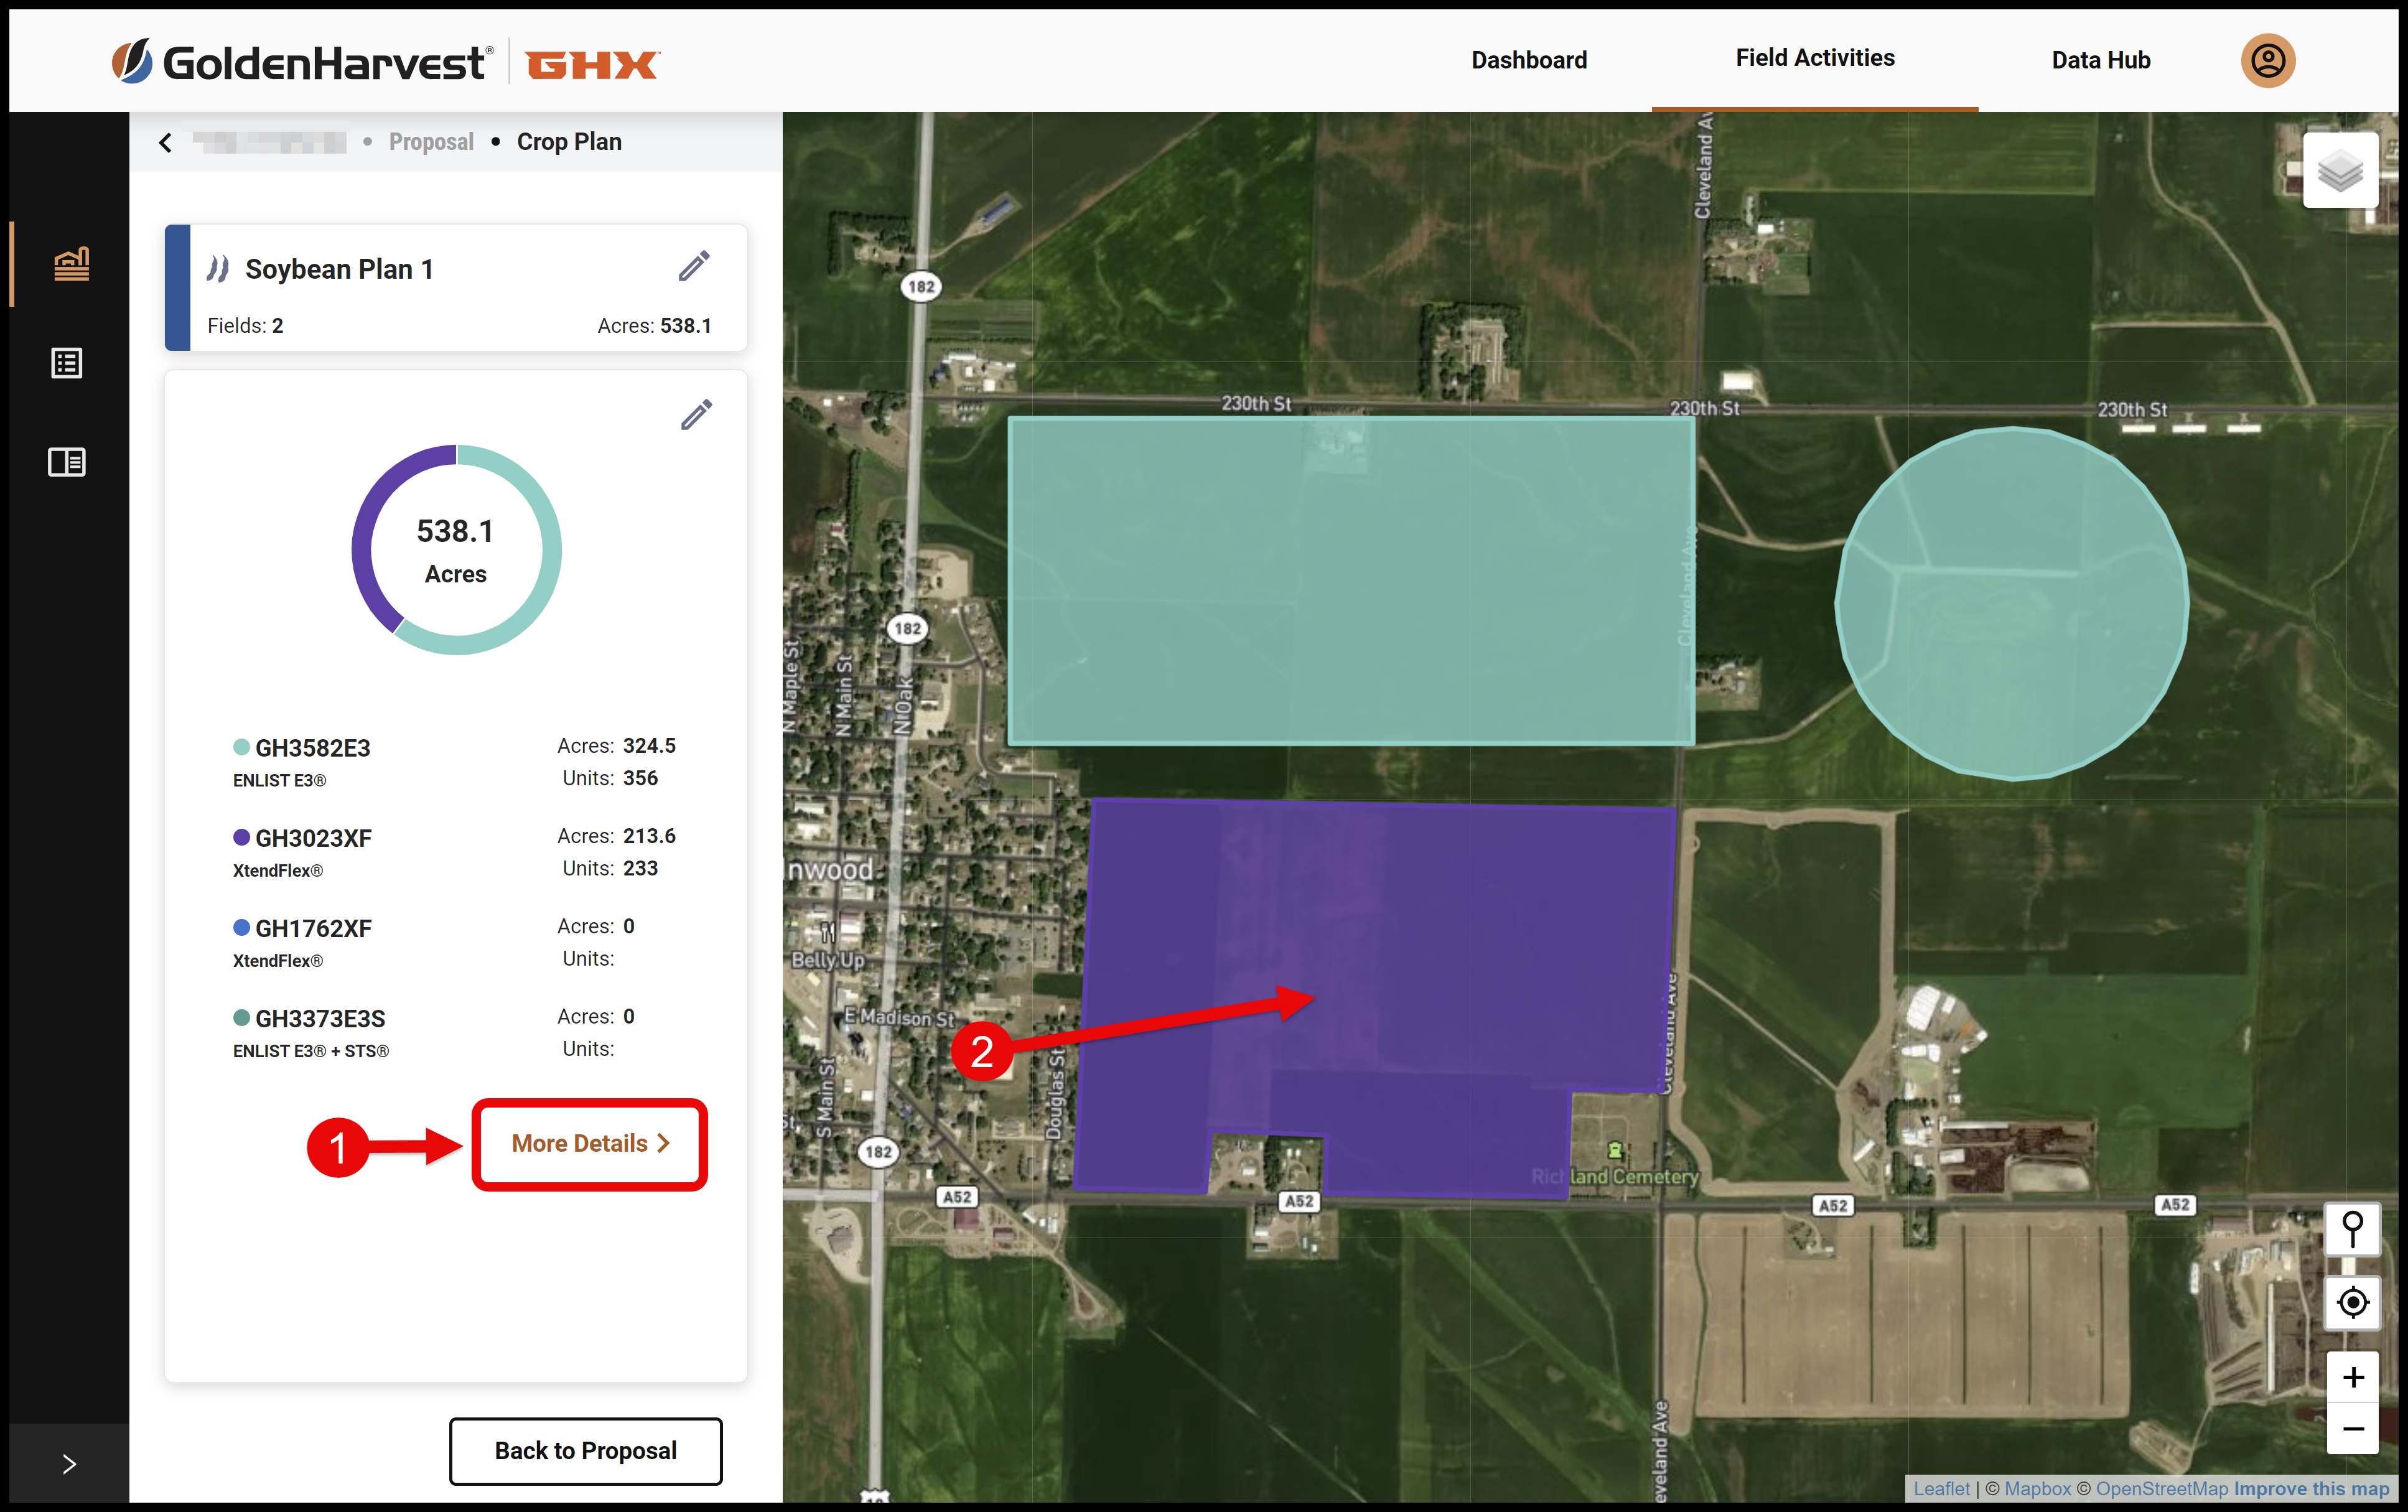
Task: Click the Units 356 value
Action: tap(640, 778)
